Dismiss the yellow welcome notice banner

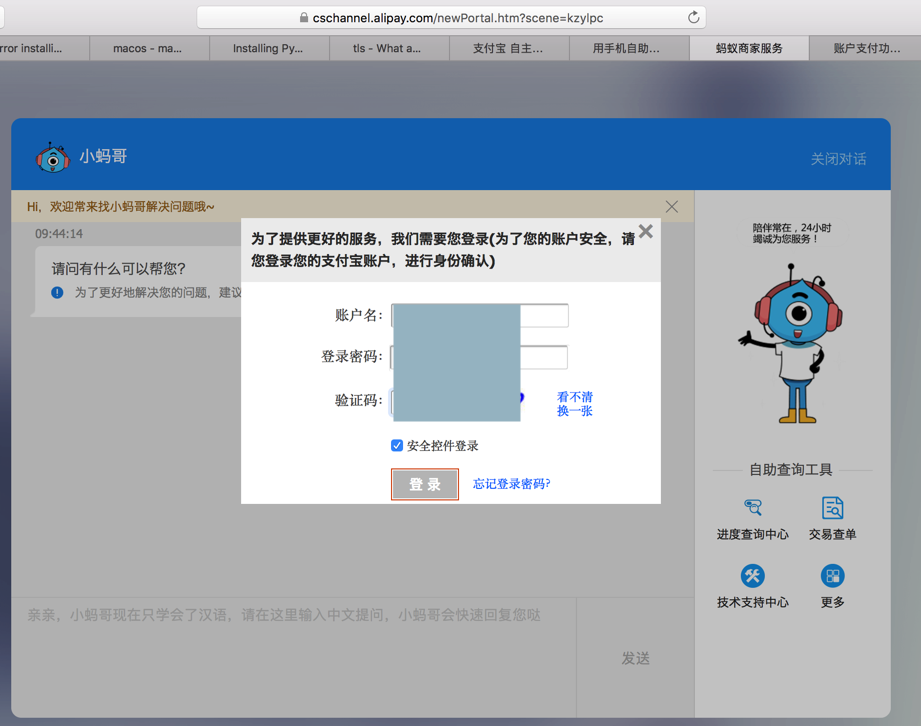point(671,207)
